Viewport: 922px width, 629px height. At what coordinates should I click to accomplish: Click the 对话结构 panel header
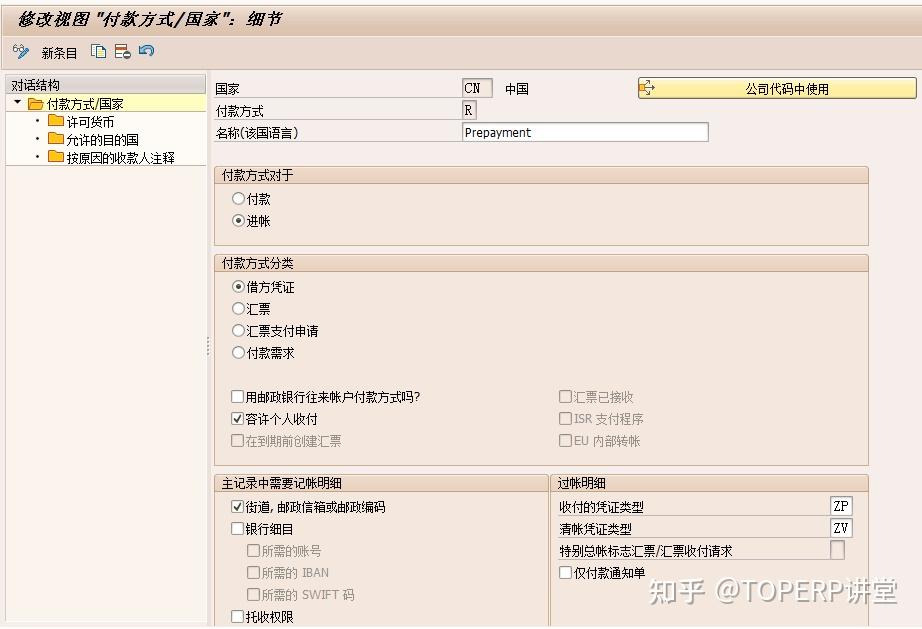(106, 85)
